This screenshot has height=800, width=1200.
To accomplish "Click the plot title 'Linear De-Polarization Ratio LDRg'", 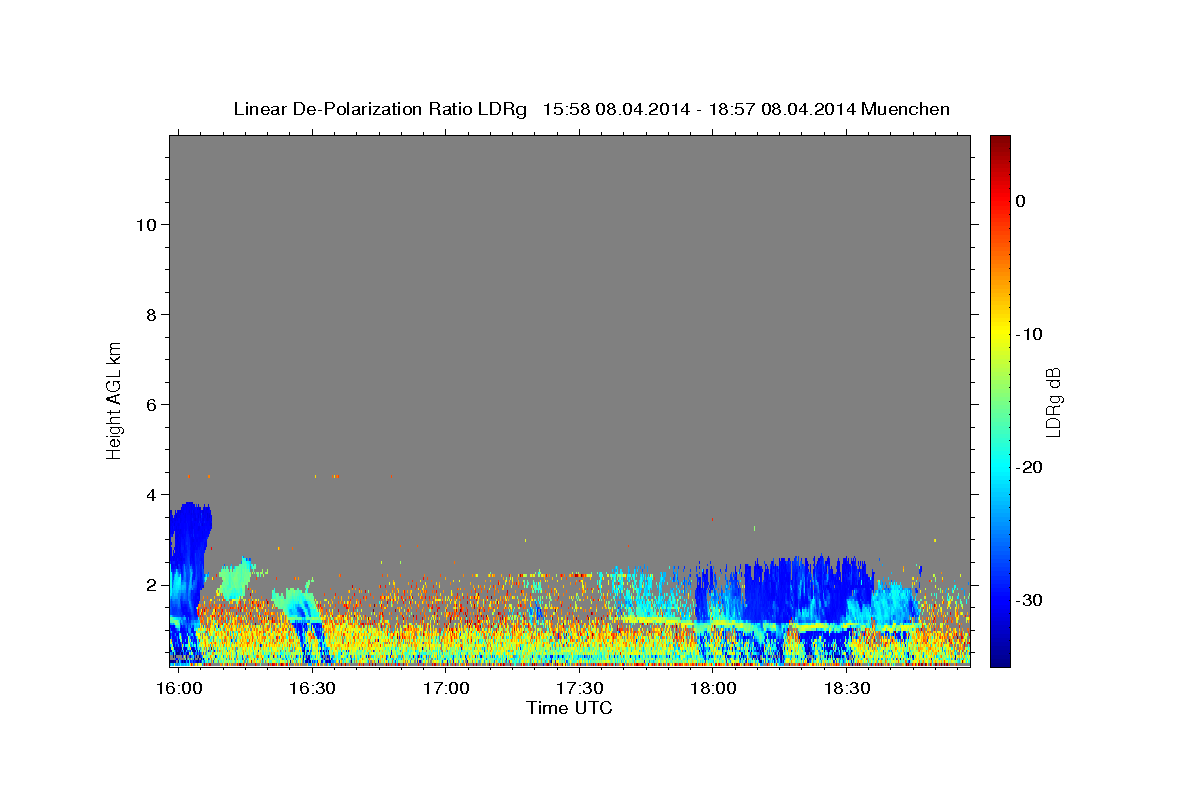I will [x=379, y=109].
